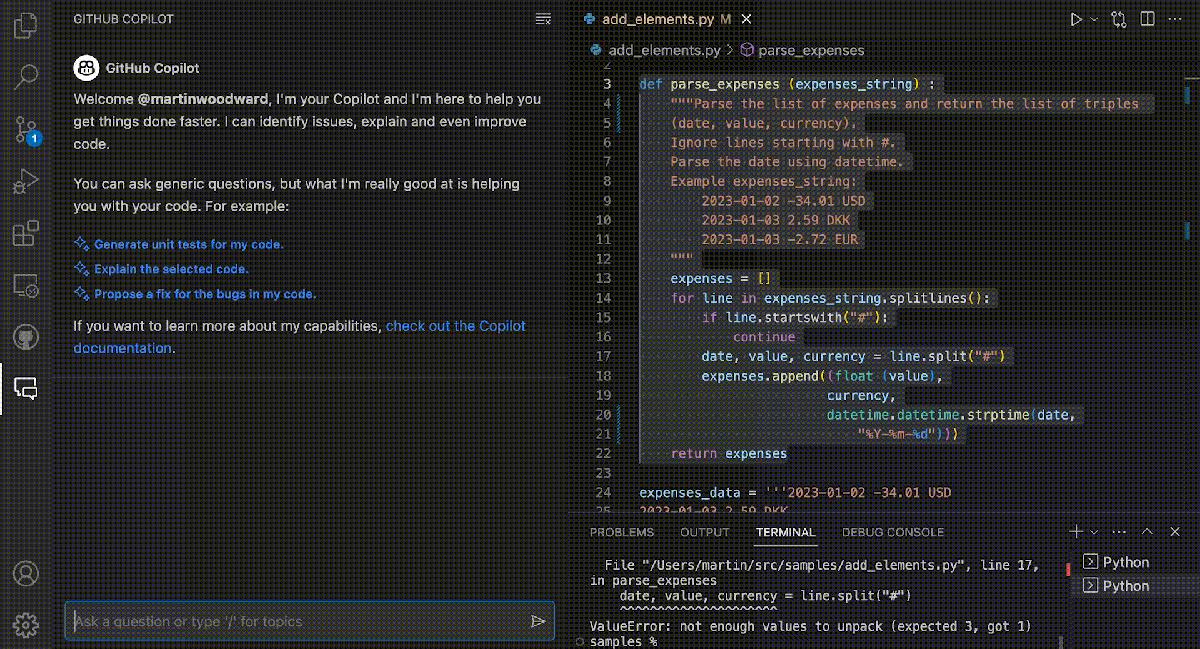Create a new terminal with plus icon
This screenshot has height=649, width=1200.
pyautogui.click(x=1076, y=532)
